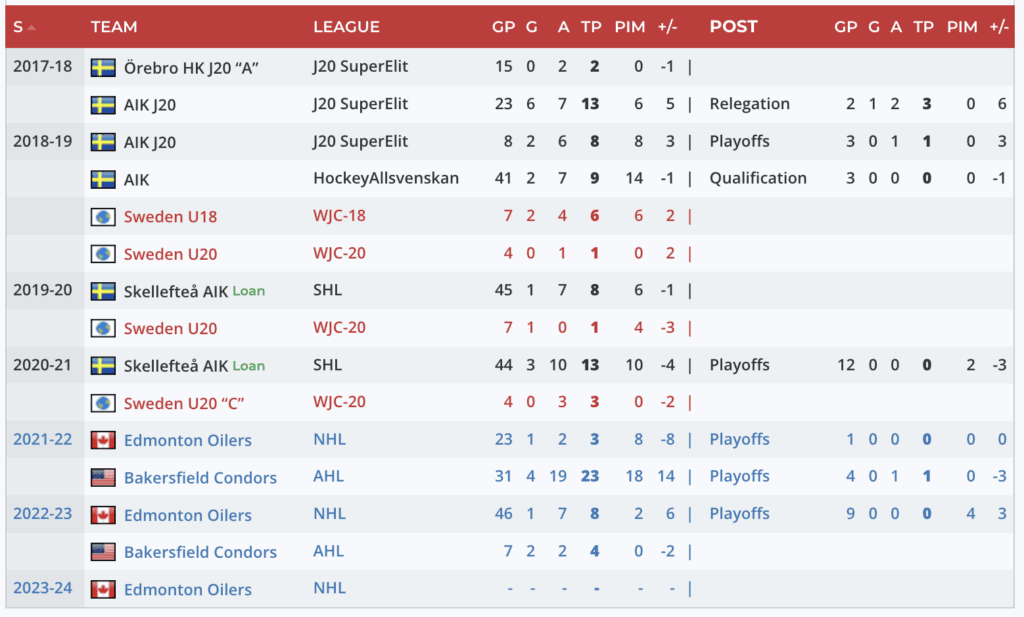The height and width of the screenshot is (617, 1024).
Task: Click the WJC-18 league link
Action: pyautogui.click(x=339, y=216)
